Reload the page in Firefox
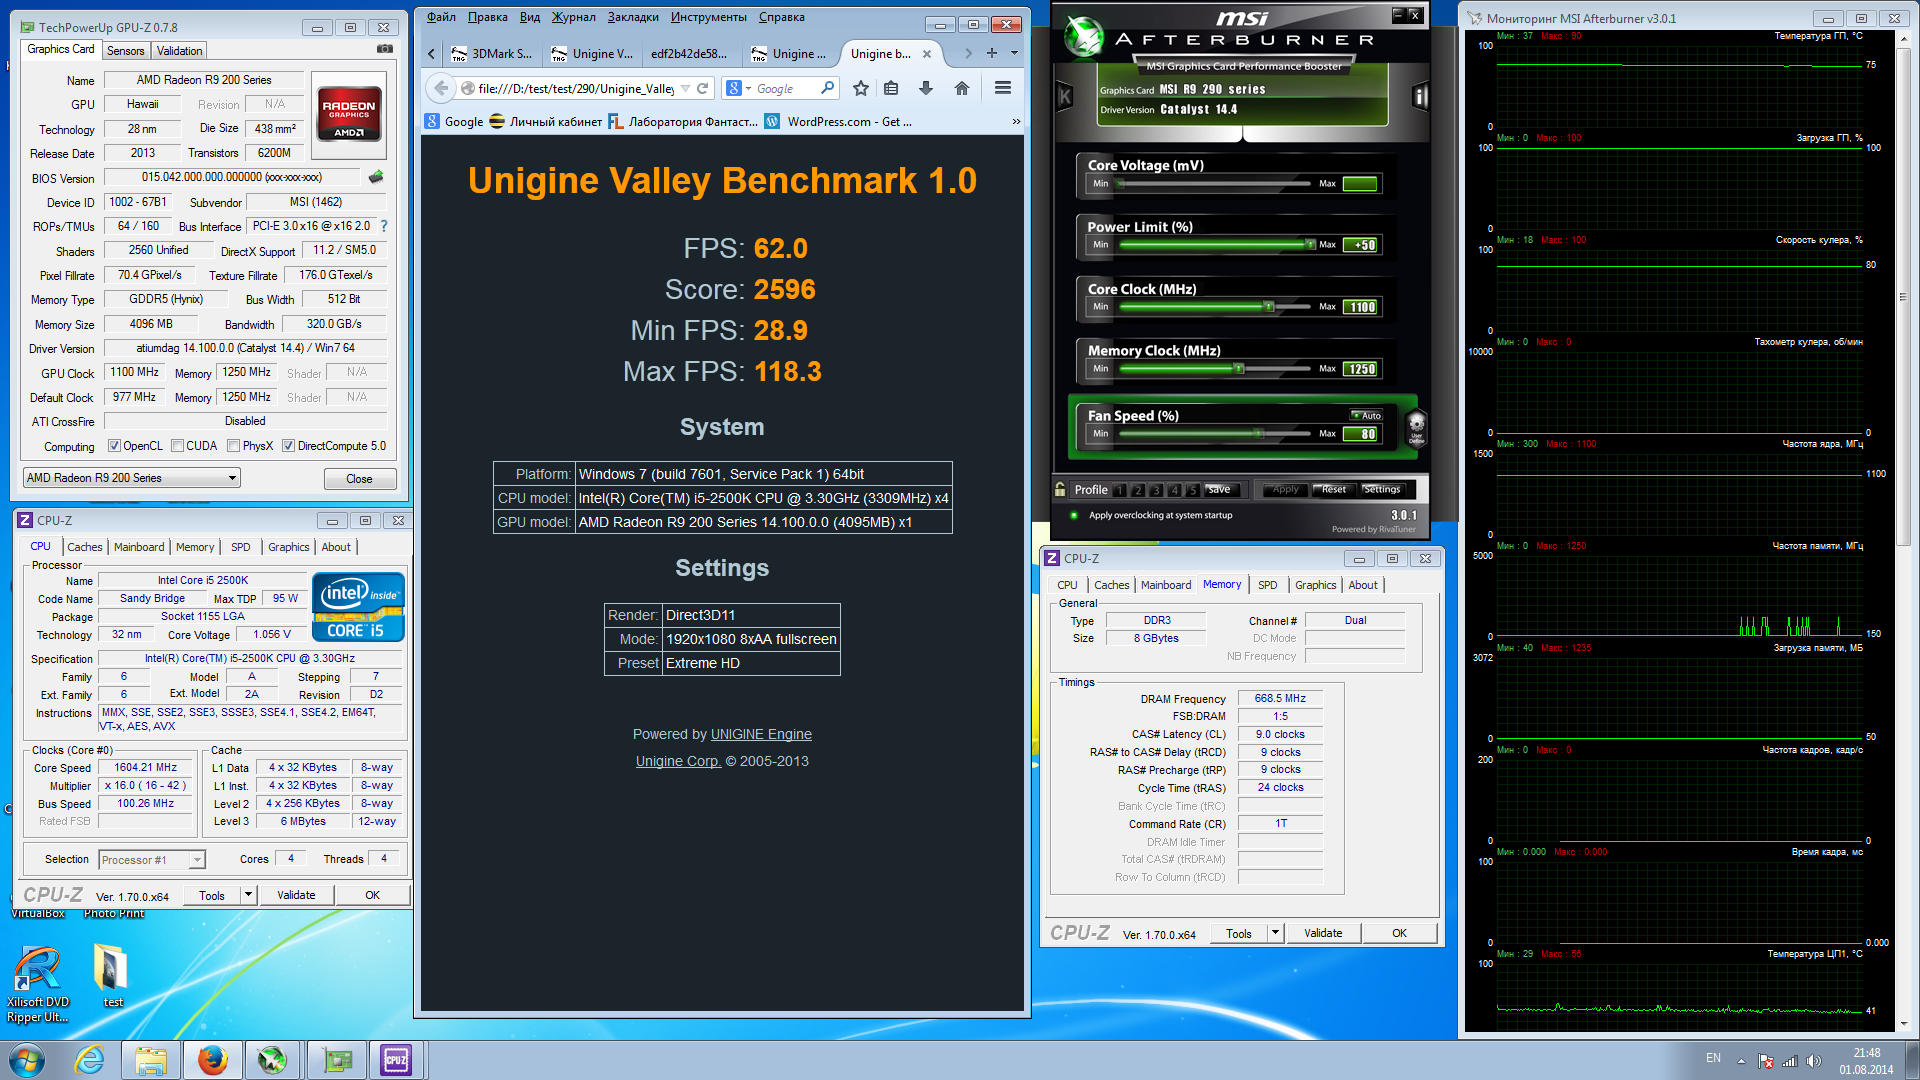Screen dimensions: 1920x1080 [x=703, y=88]
